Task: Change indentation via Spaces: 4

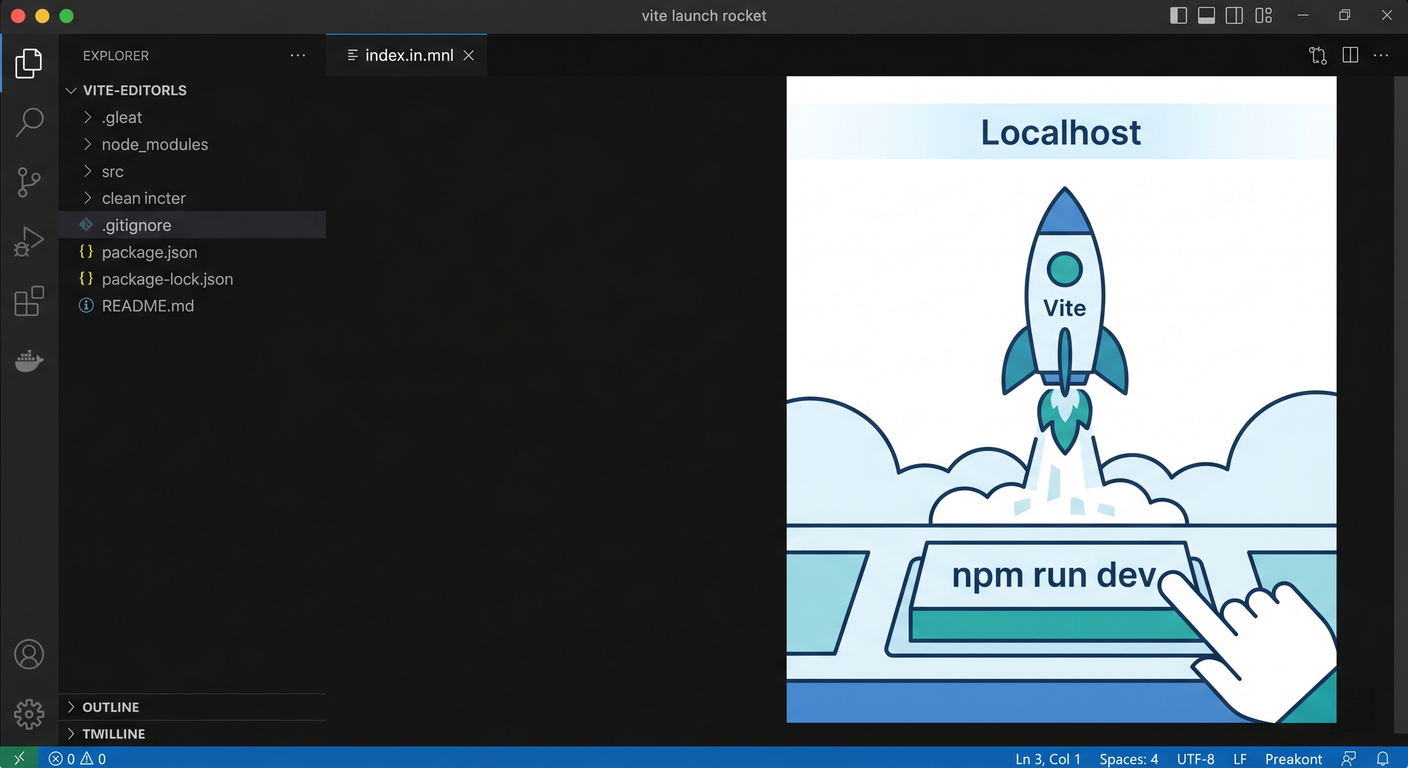Action: [1128, 759]
